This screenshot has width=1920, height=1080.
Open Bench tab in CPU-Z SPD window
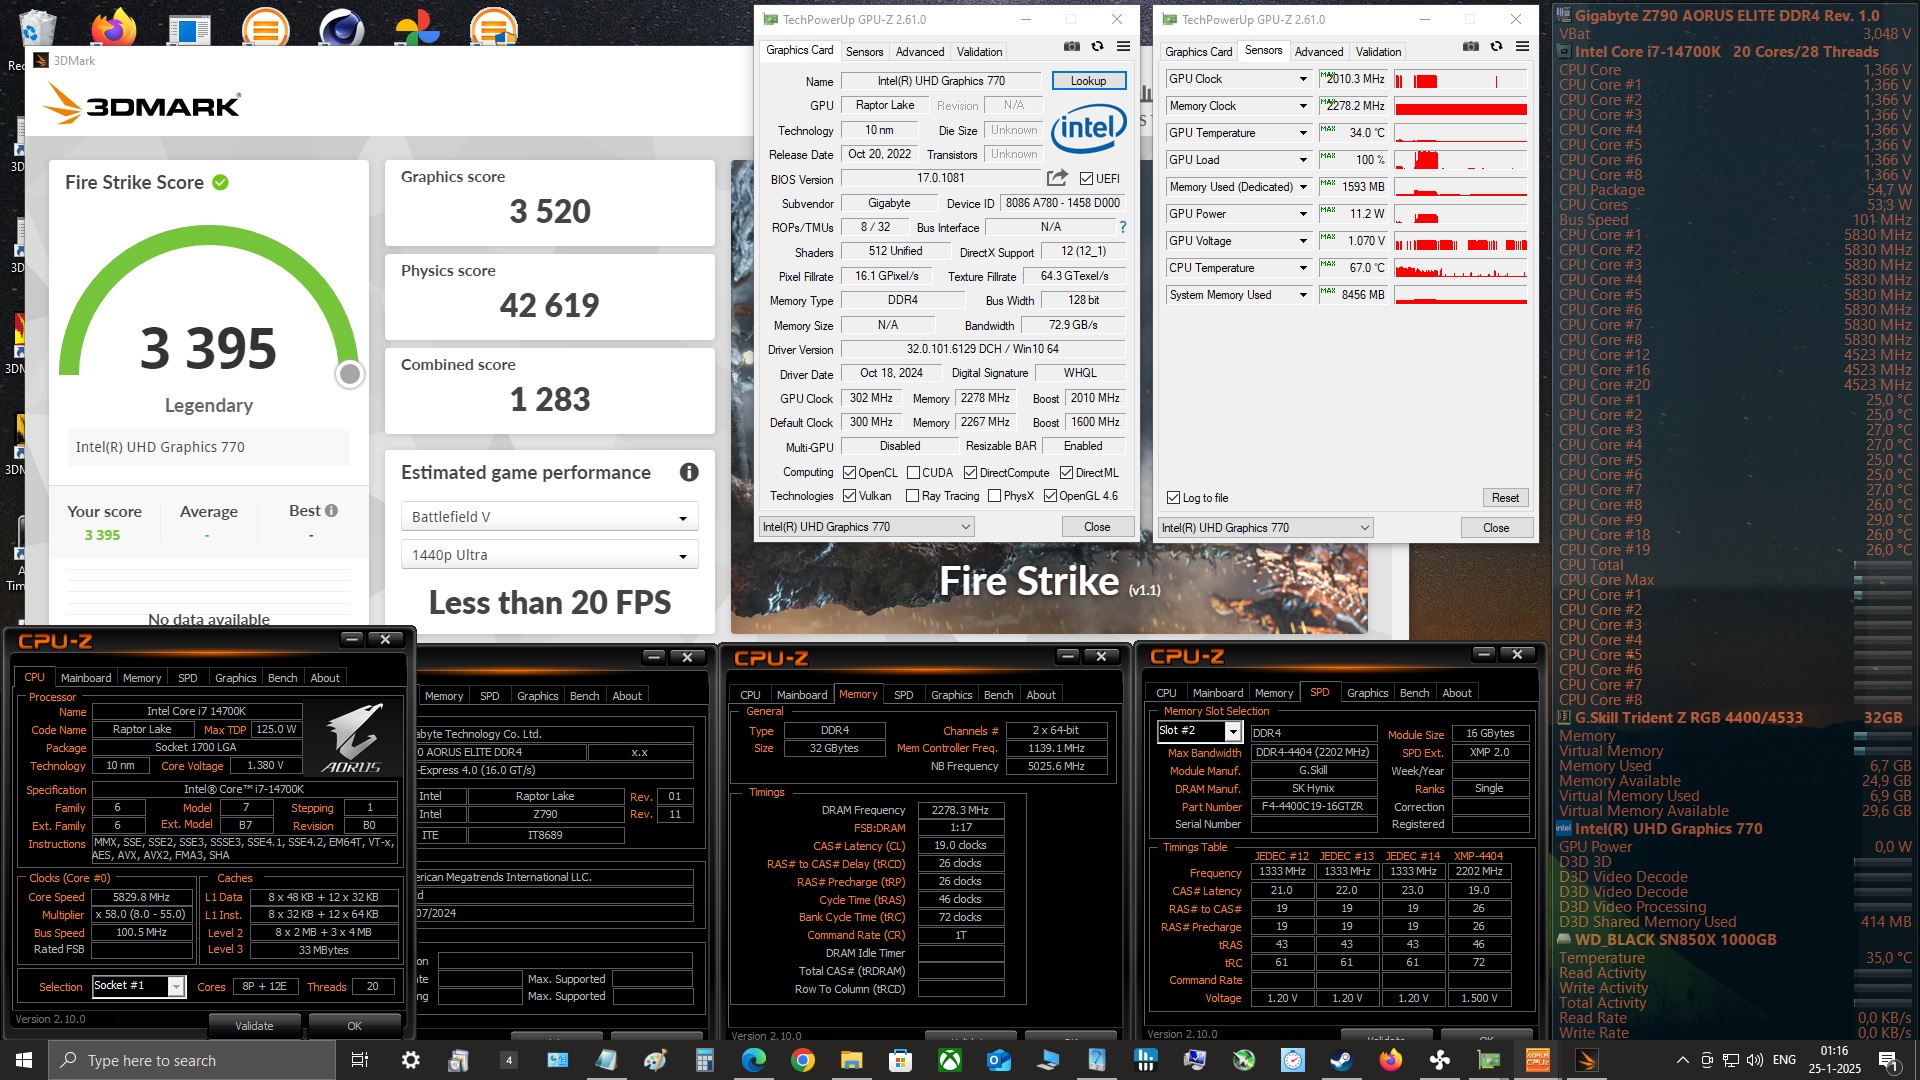(1414, 693)
